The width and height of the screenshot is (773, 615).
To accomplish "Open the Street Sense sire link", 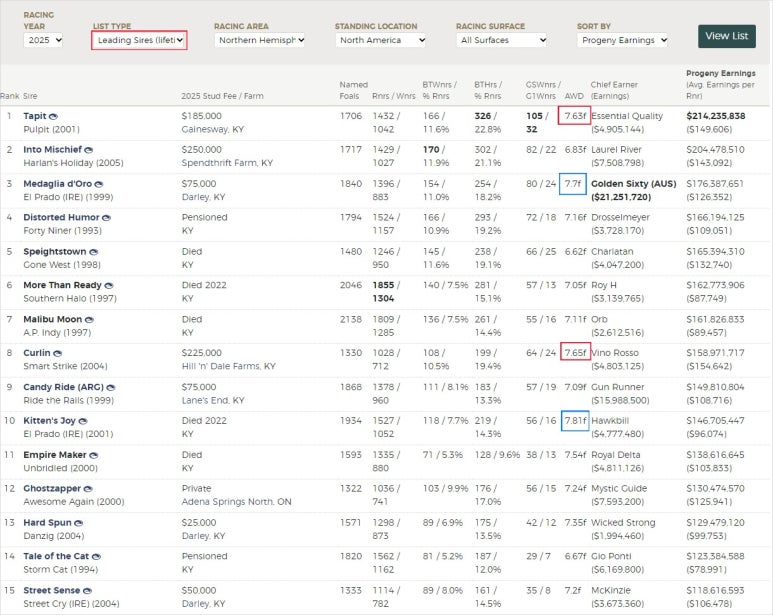I will pos(52,590).
